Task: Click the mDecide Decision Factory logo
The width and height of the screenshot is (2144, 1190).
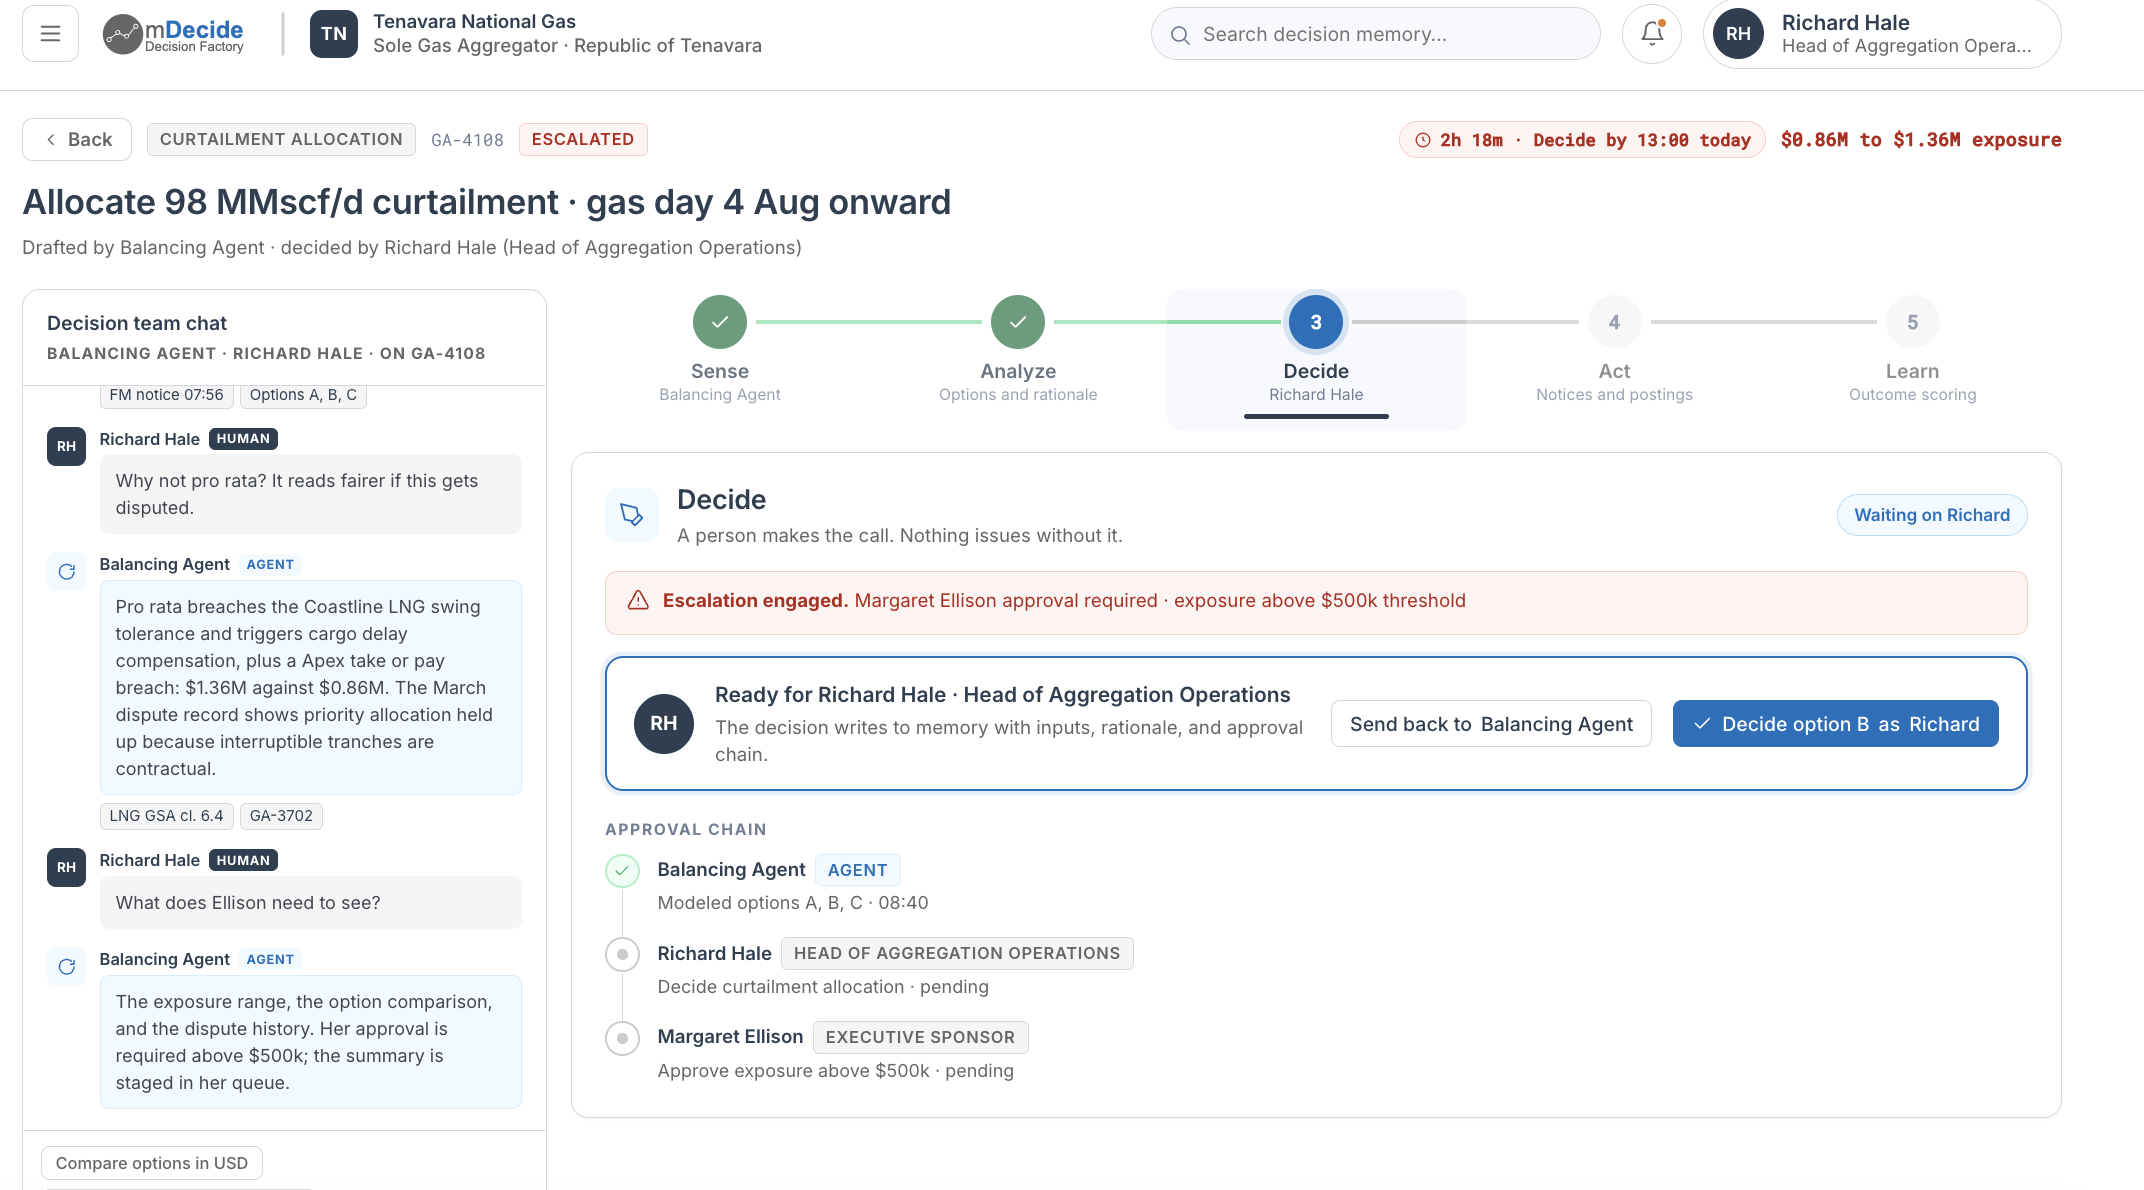Action: pyautogui.click(x=174, y=34)
